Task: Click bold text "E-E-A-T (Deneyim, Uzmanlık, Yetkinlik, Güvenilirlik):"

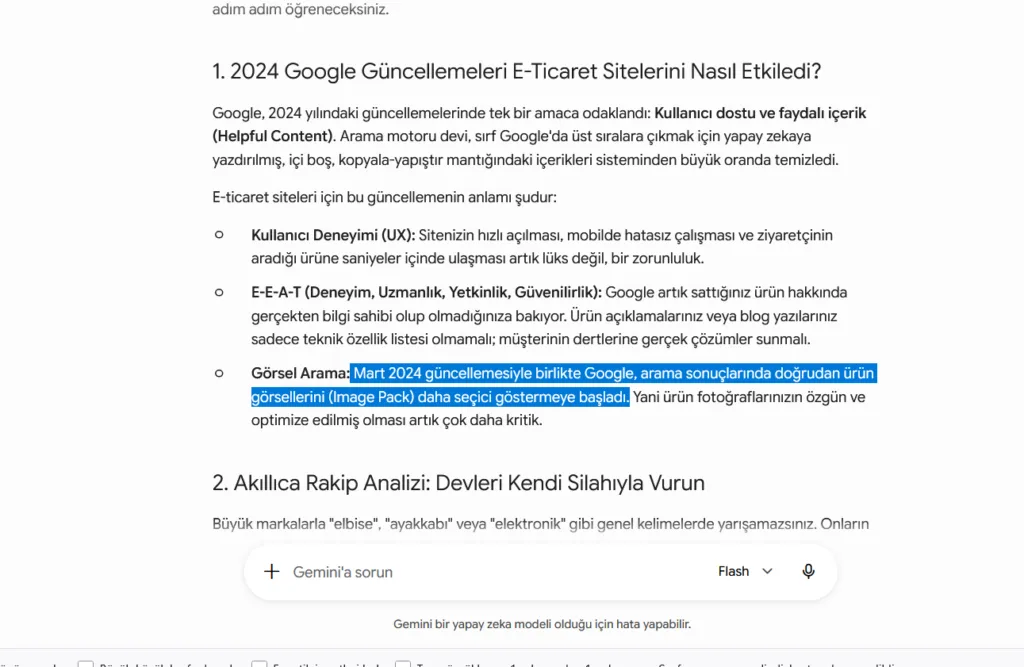Action: coord(426,292)
